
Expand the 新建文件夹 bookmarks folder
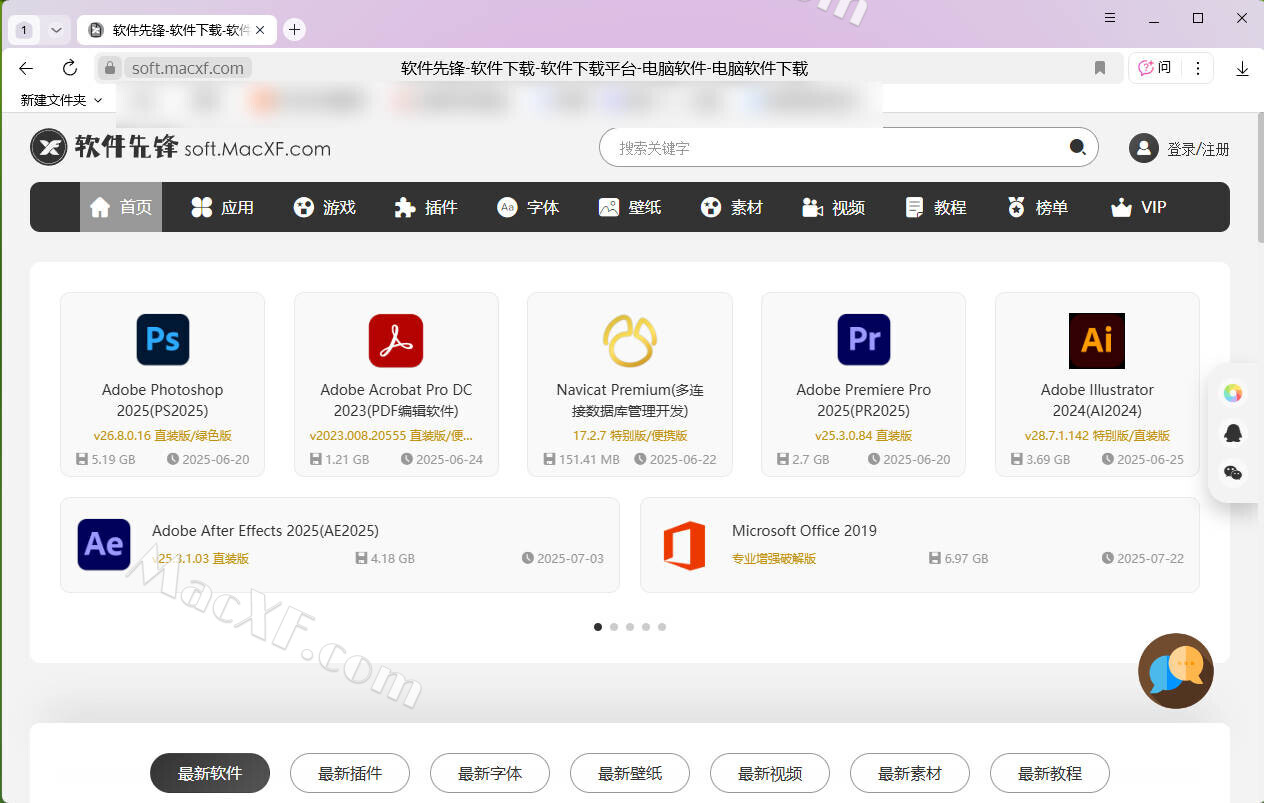[x=61, y=100]
